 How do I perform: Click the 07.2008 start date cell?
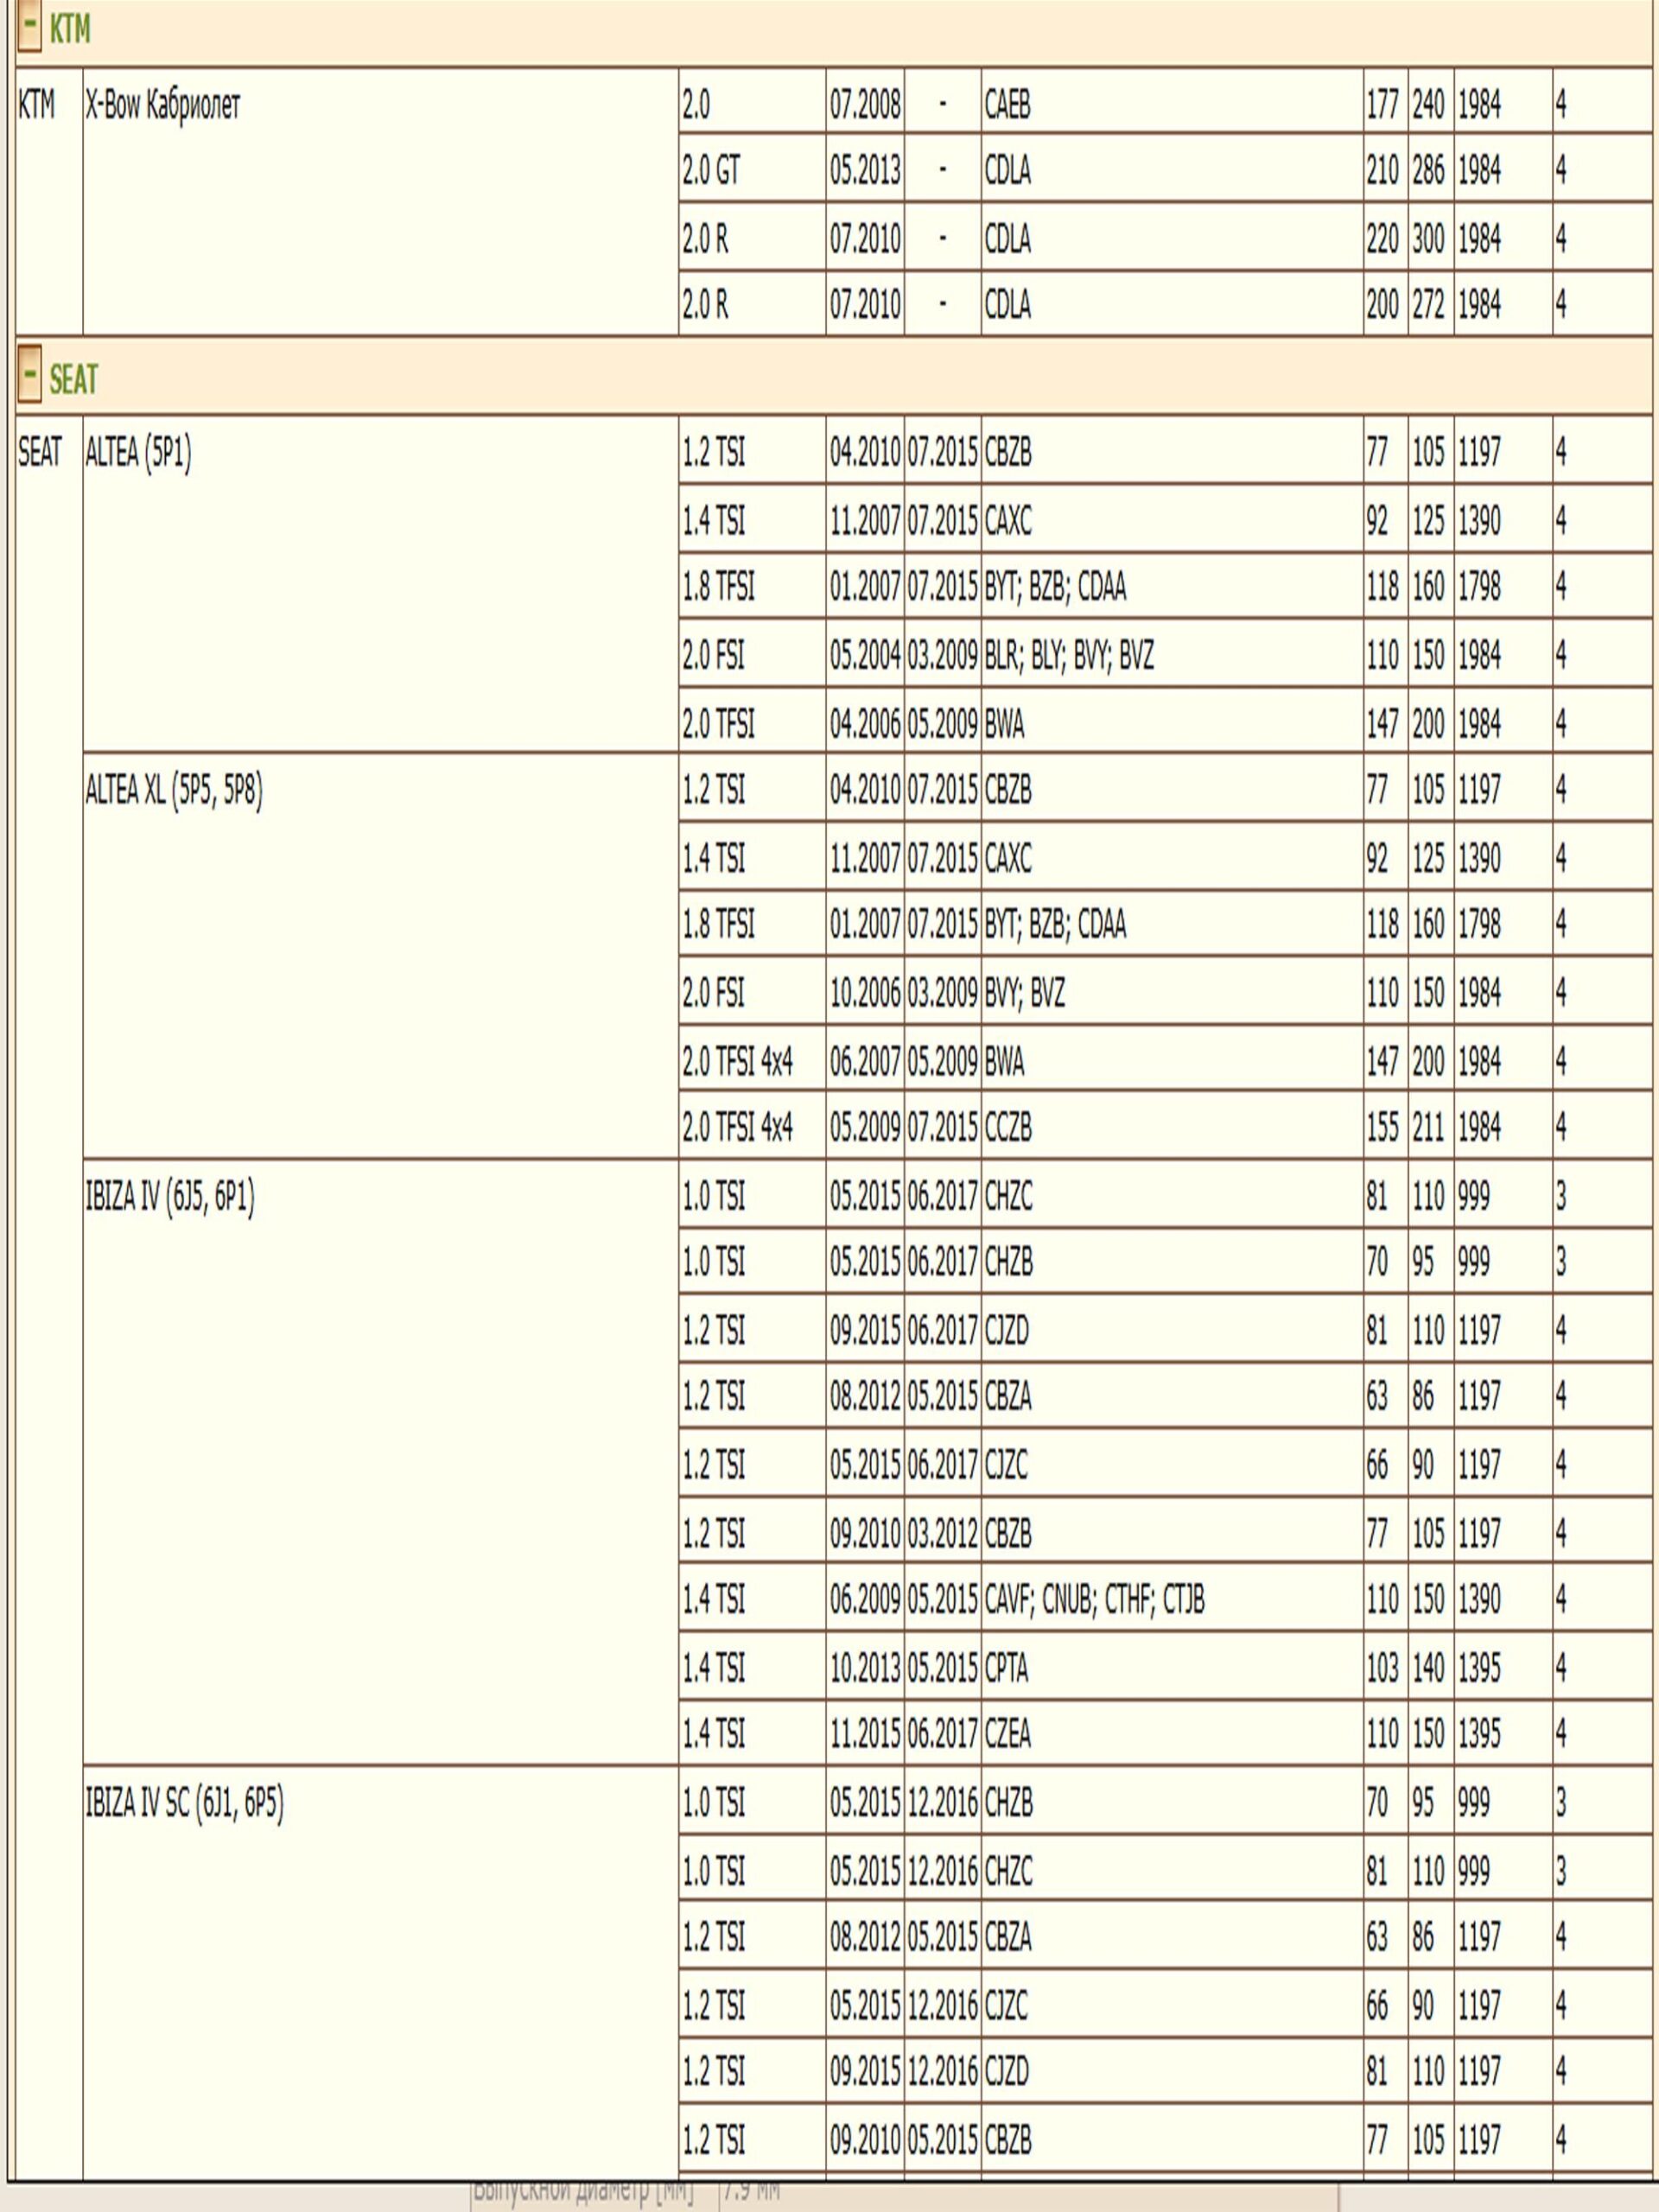[x=865, y=105]
